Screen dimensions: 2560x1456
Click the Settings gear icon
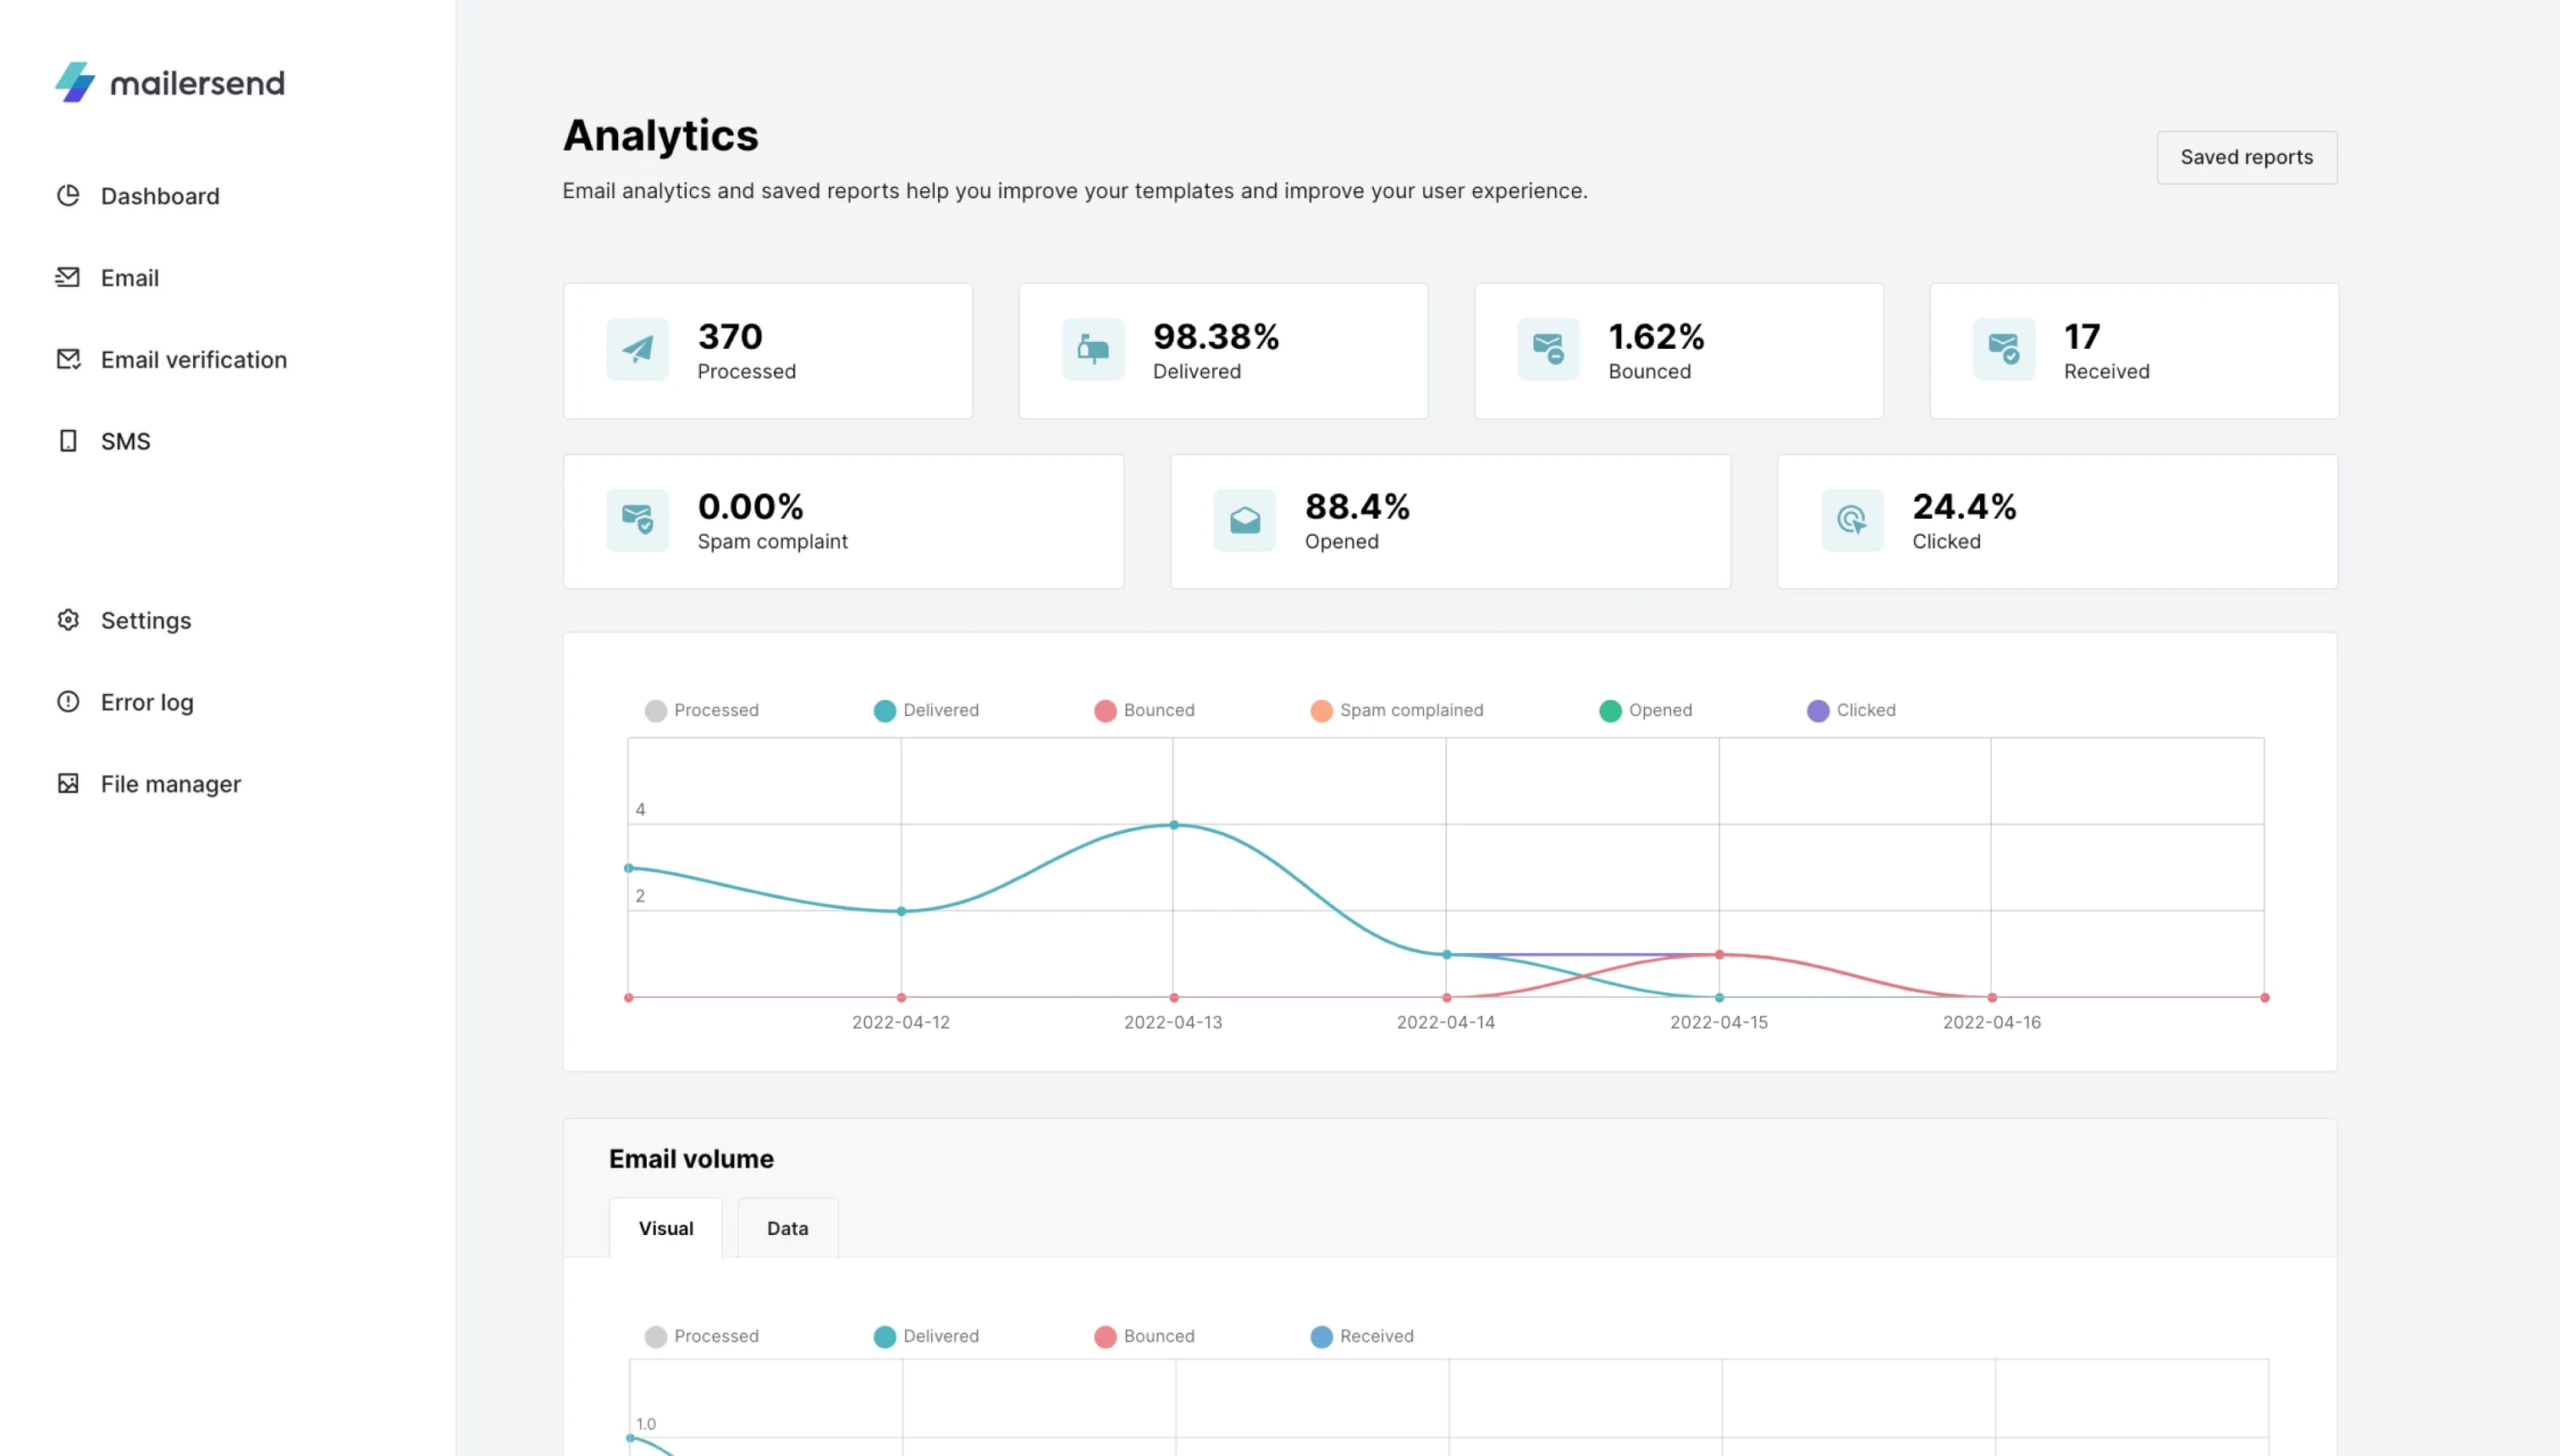click(x=68, y=620)
